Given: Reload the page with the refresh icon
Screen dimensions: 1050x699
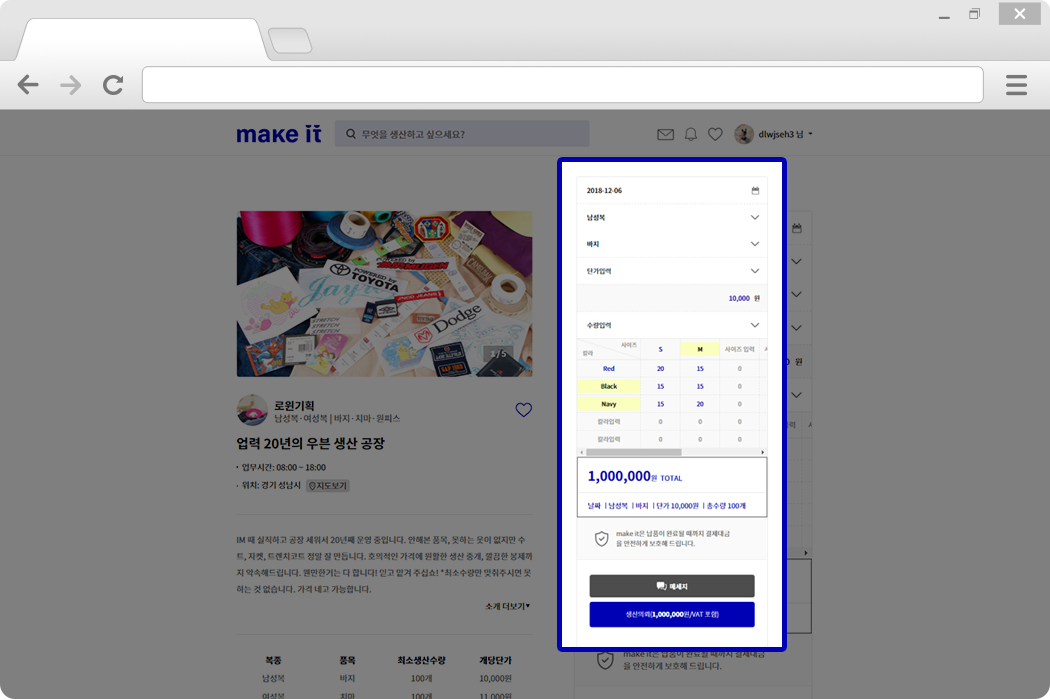Looking at the screenshot, I should [113, 85].
